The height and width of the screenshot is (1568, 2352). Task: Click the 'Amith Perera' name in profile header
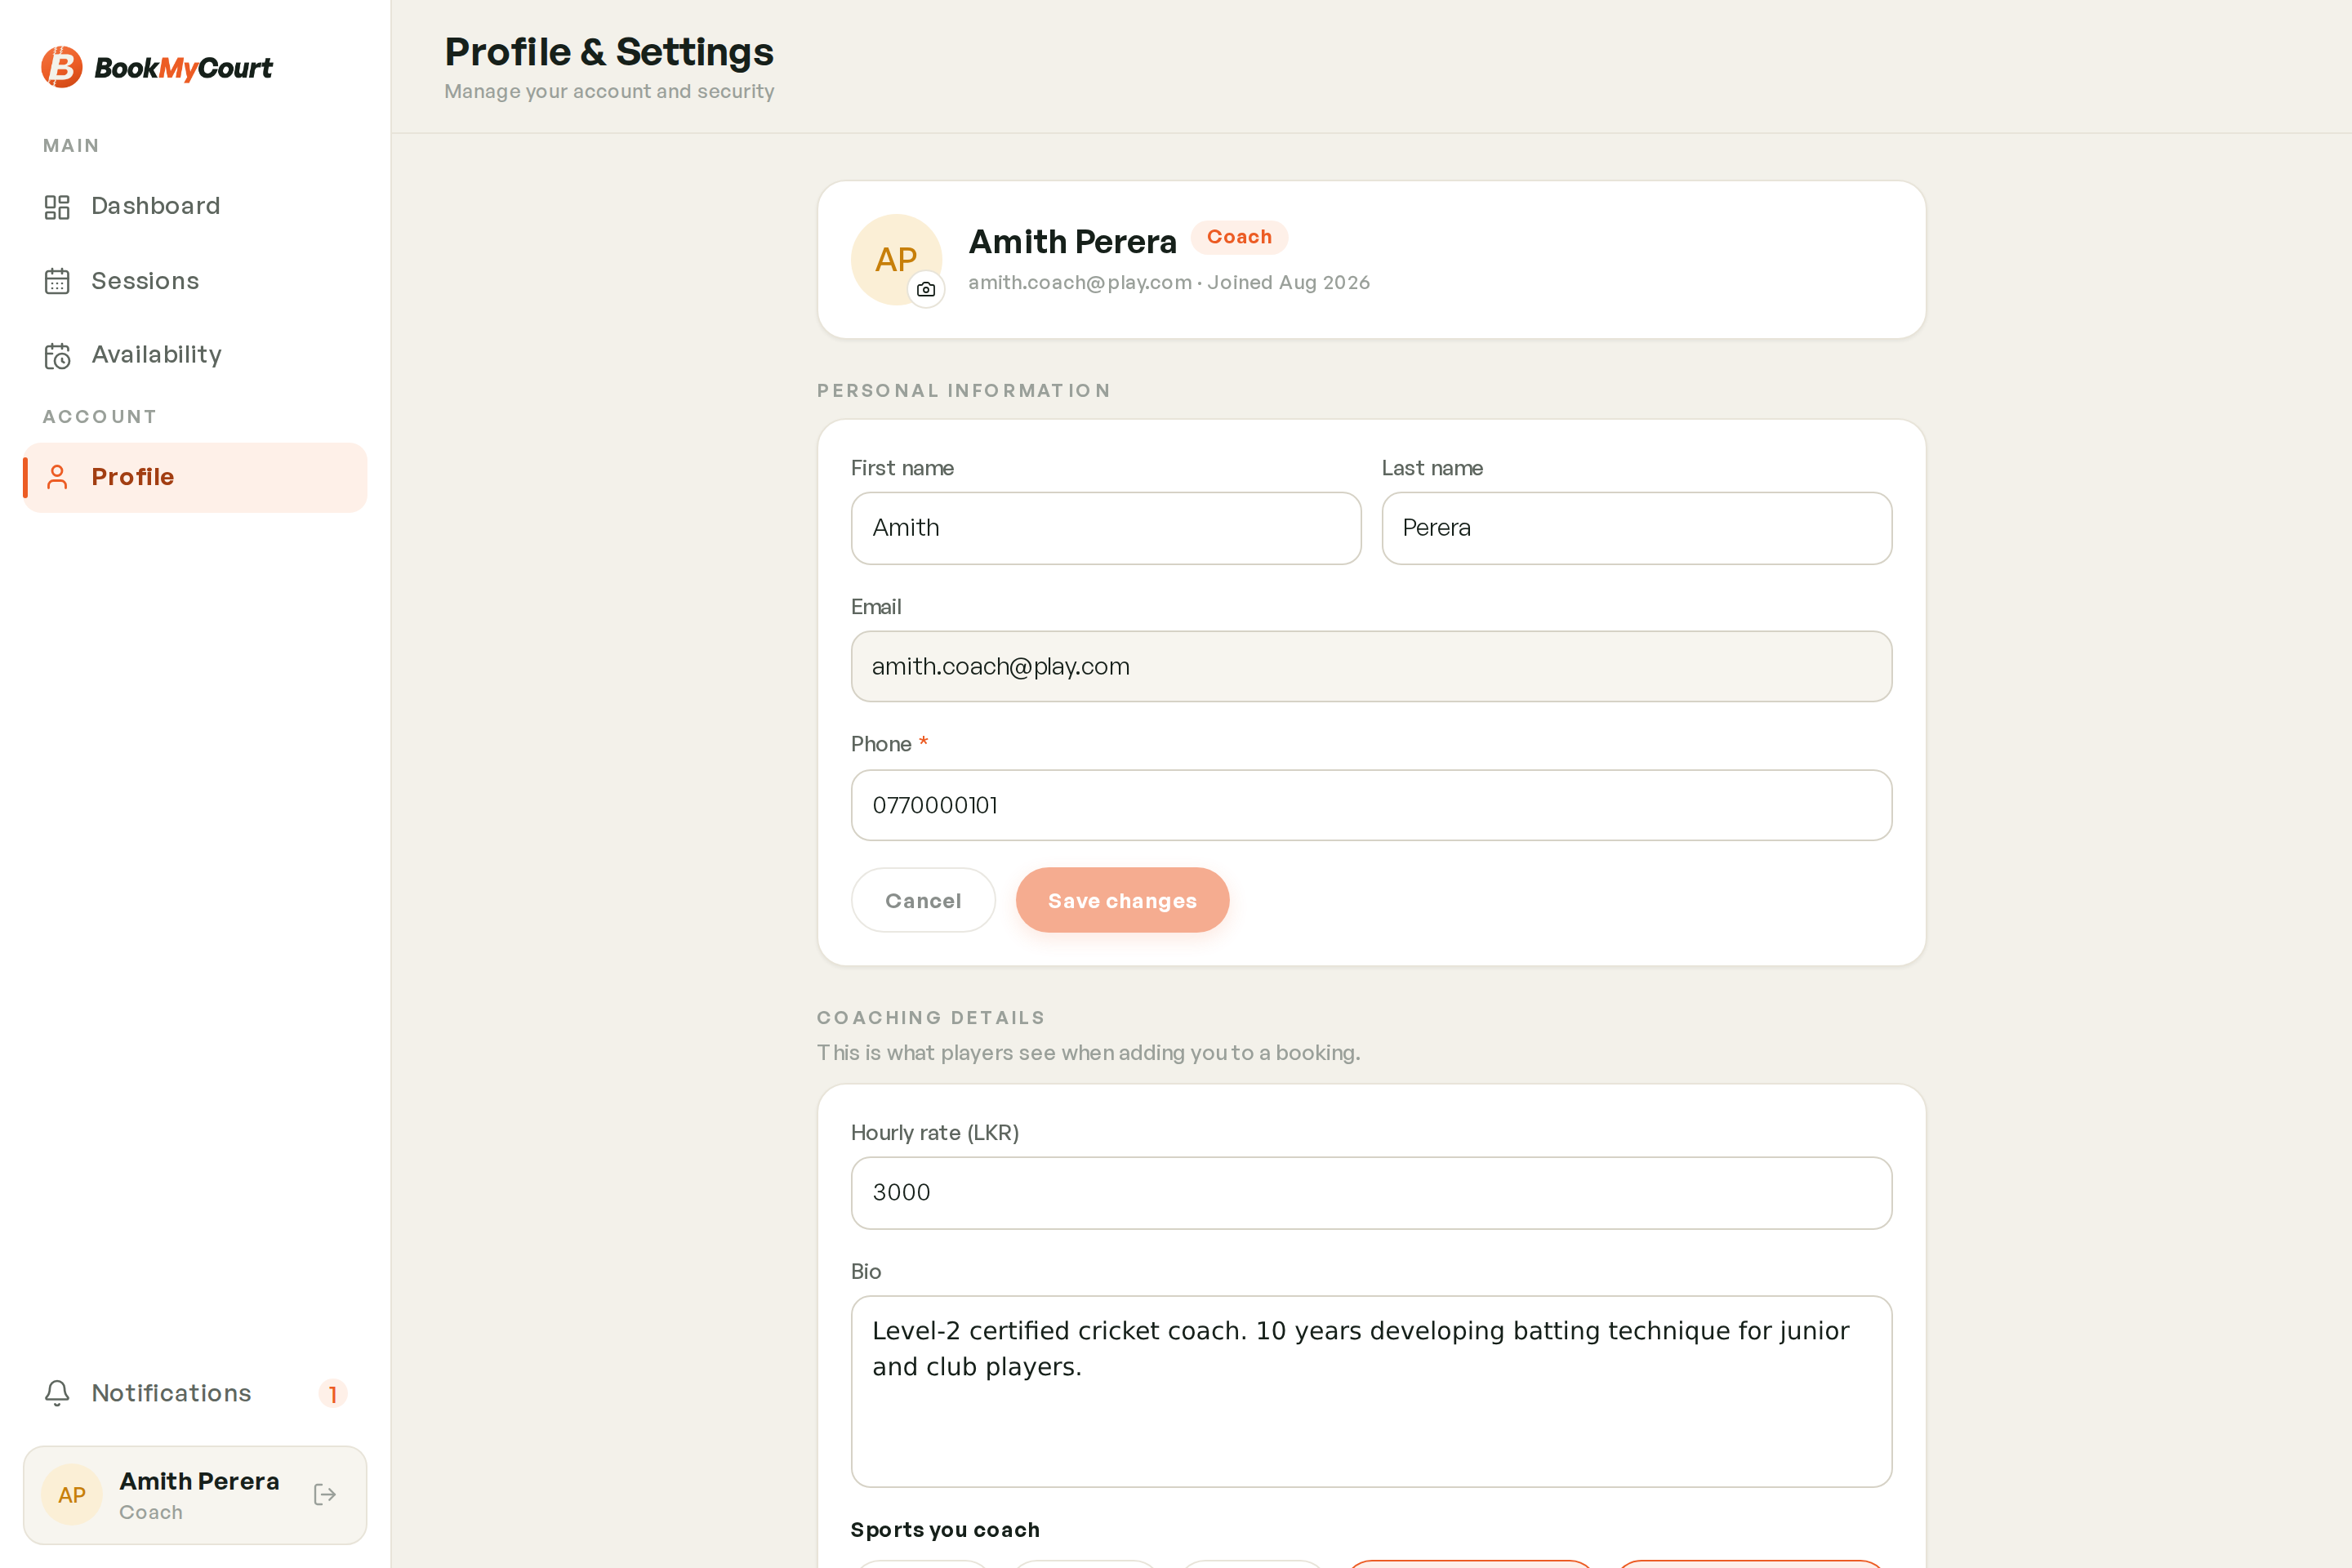[x=1072, y=242]
